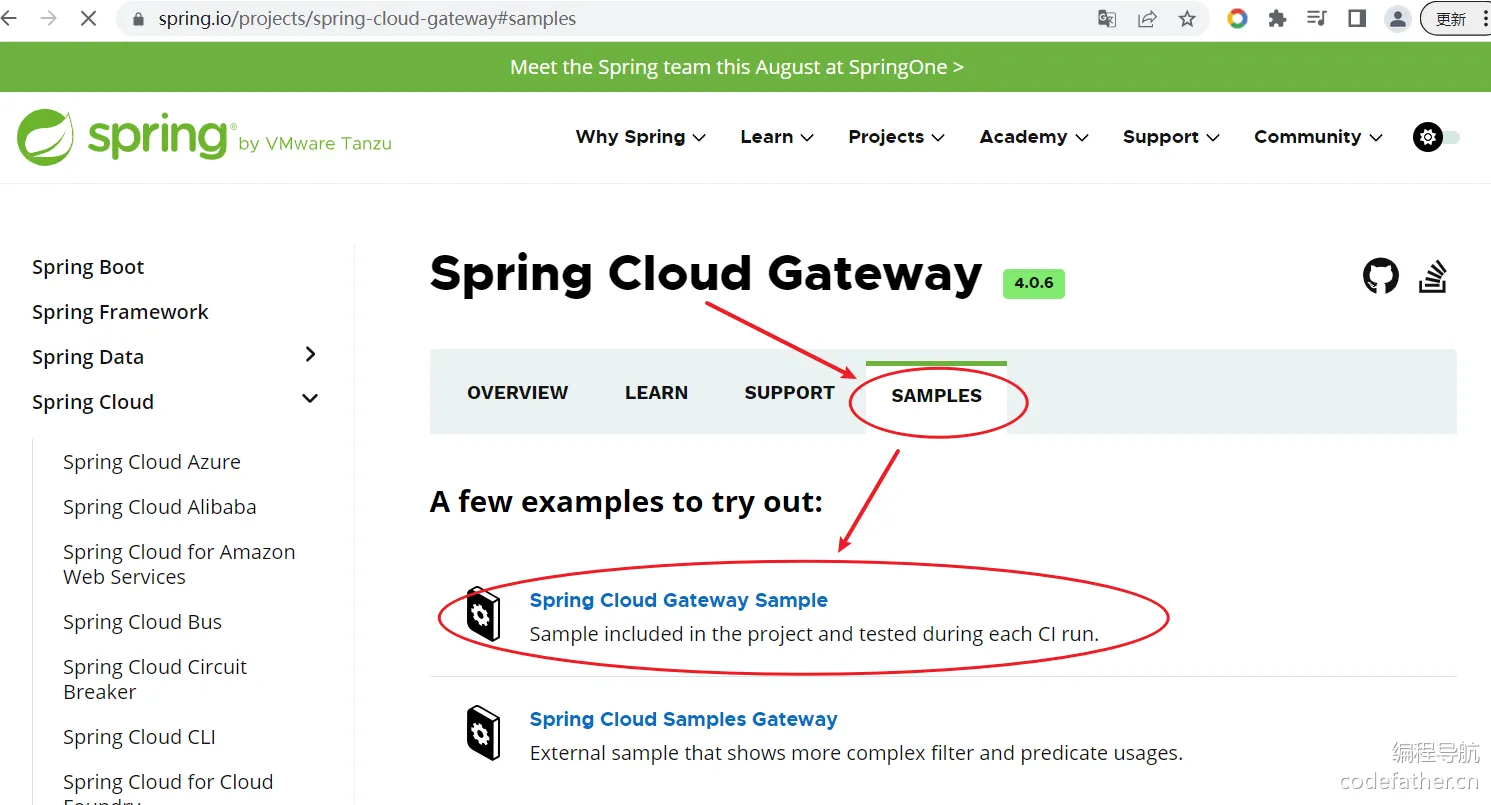The height and width of the screenshot is (805, 1491).
Task: Expand the Spring Data sidebar chevron
Action: [310, 355]
